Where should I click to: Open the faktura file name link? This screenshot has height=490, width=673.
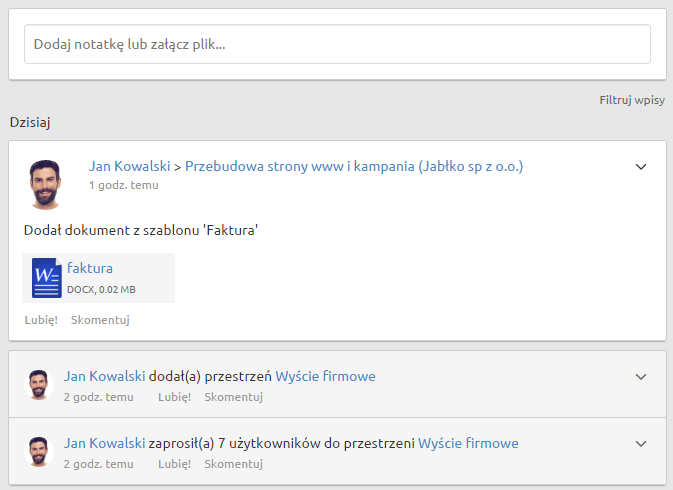pyautogui.click(x=90, y=268)
